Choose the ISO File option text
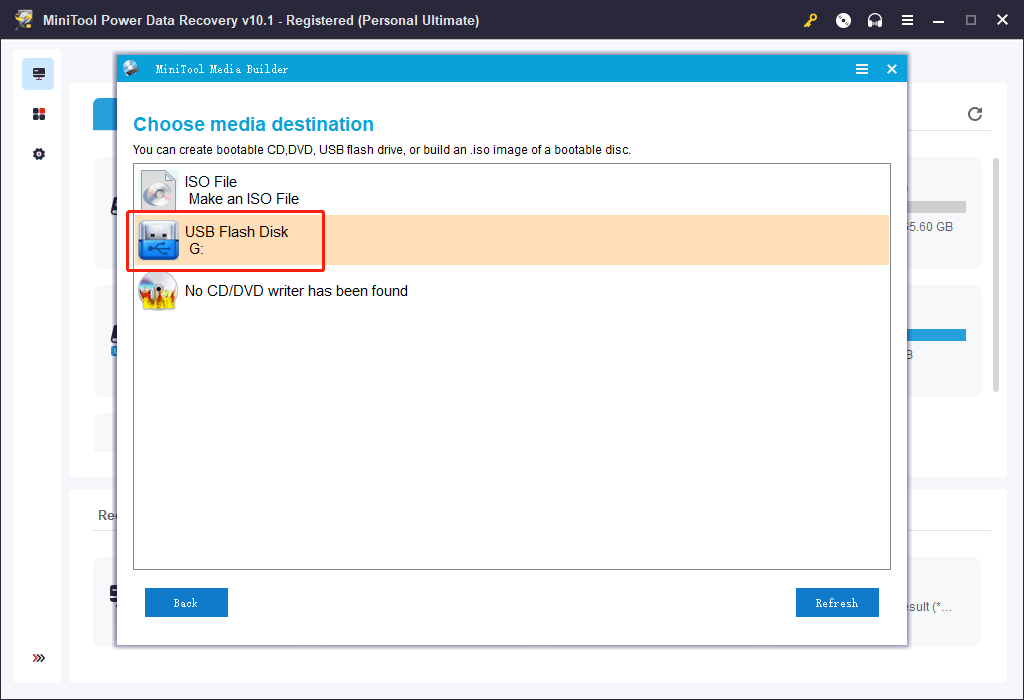 point(210,182)
